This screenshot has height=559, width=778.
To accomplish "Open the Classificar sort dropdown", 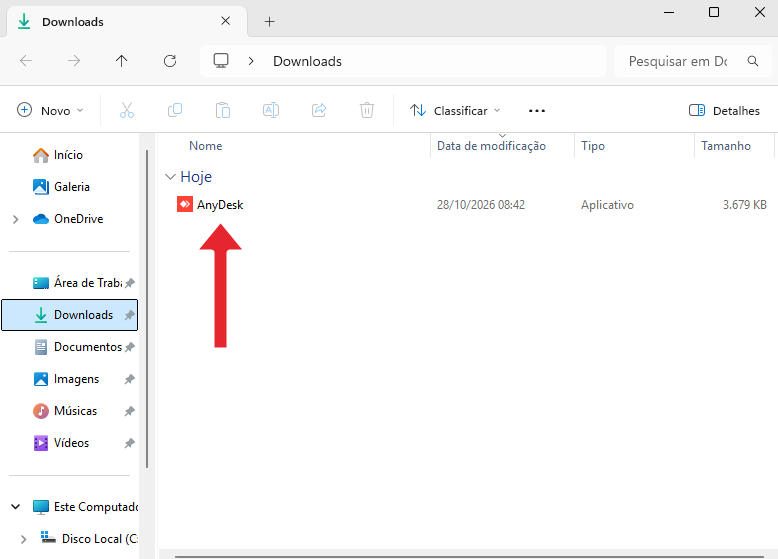I will coord(455,110).
